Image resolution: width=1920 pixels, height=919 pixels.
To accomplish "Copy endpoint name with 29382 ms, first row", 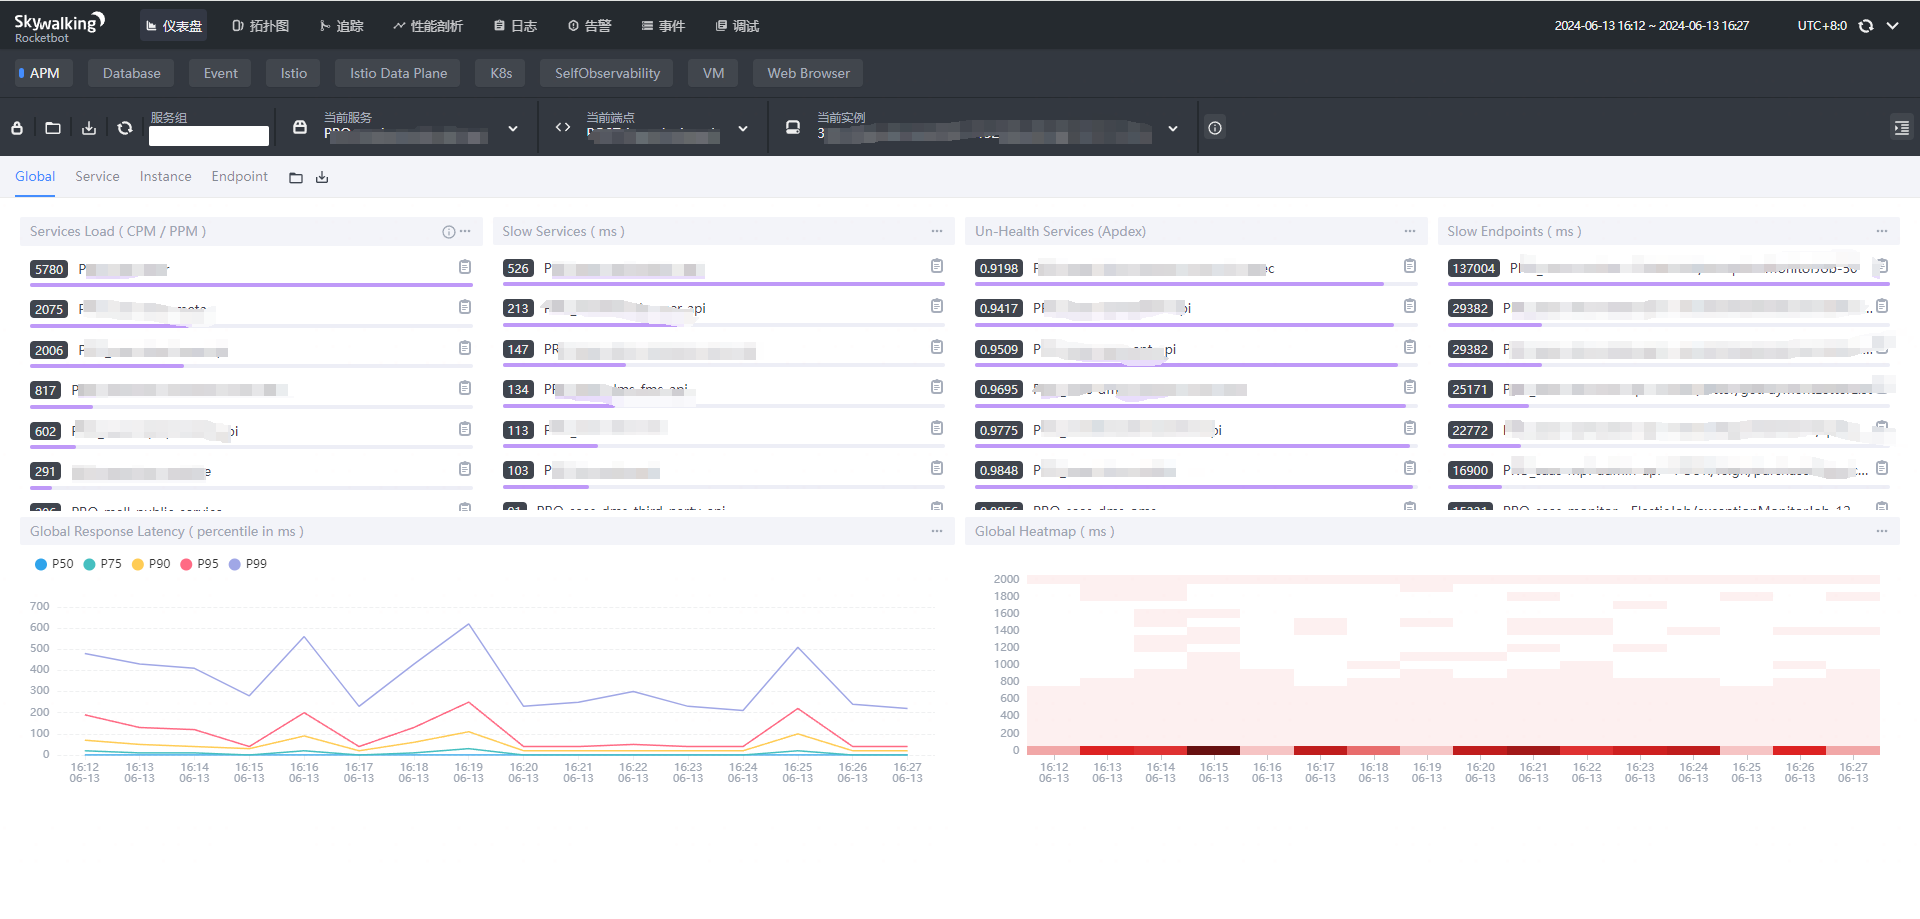I will point(1882,306).
